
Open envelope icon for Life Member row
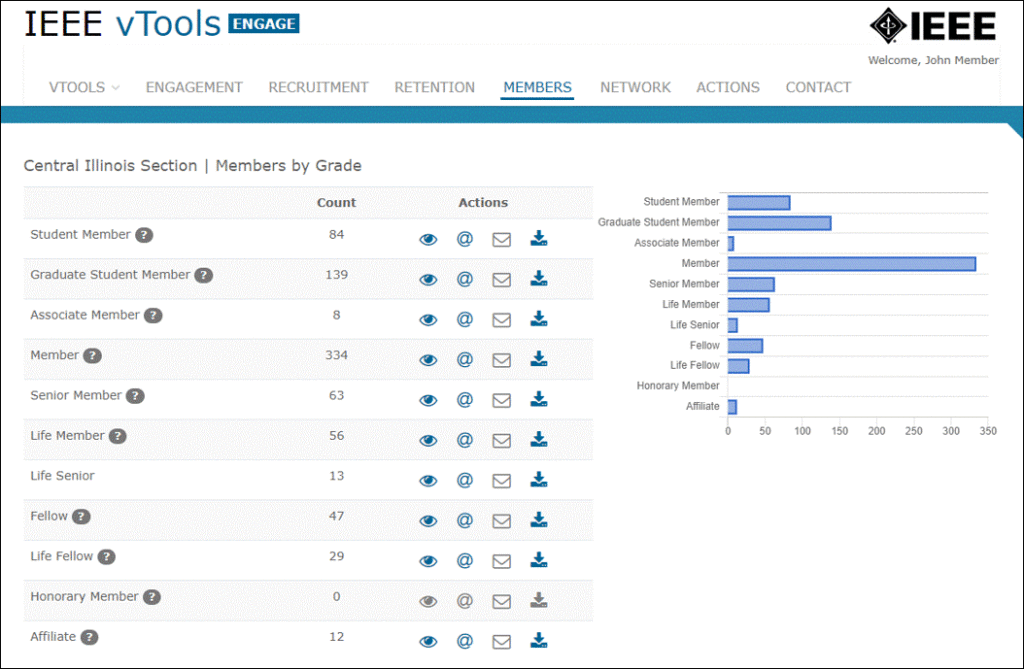[501, 439]
